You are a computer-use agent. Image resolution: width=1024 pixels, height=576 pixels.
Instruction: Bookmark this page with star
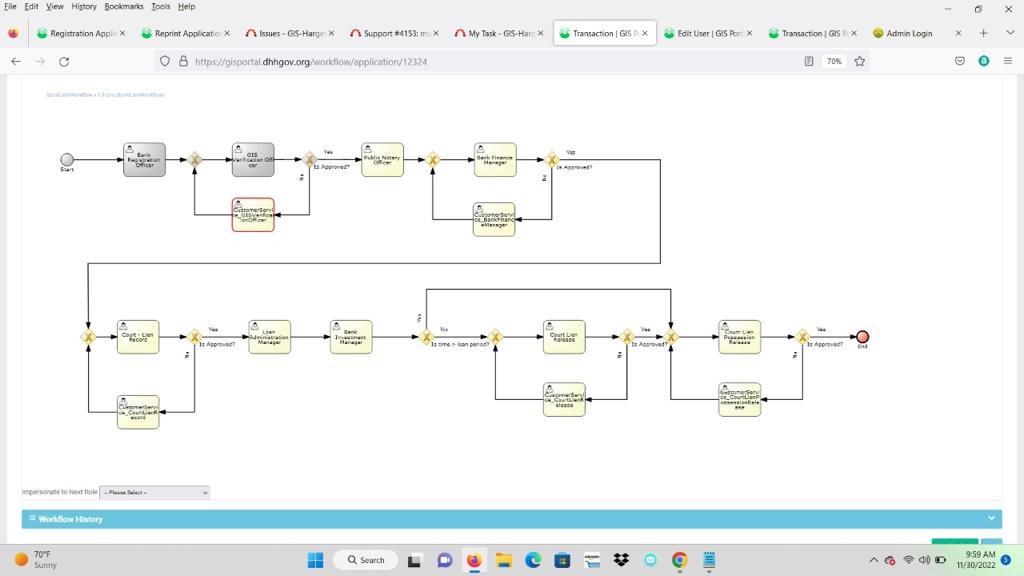tap(859, 61)
